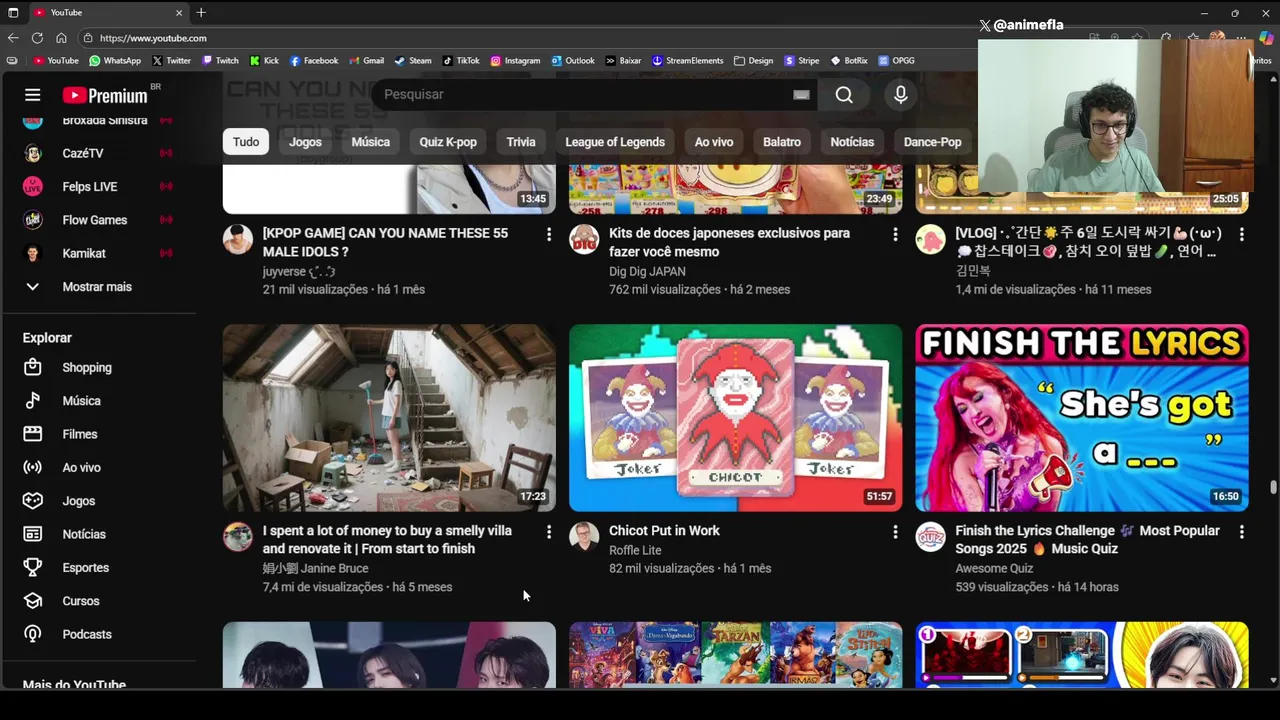This screenshot has width=1280, height=720.
Task: Select the Dance-Pop filter chip
Action: pos(932,142)
